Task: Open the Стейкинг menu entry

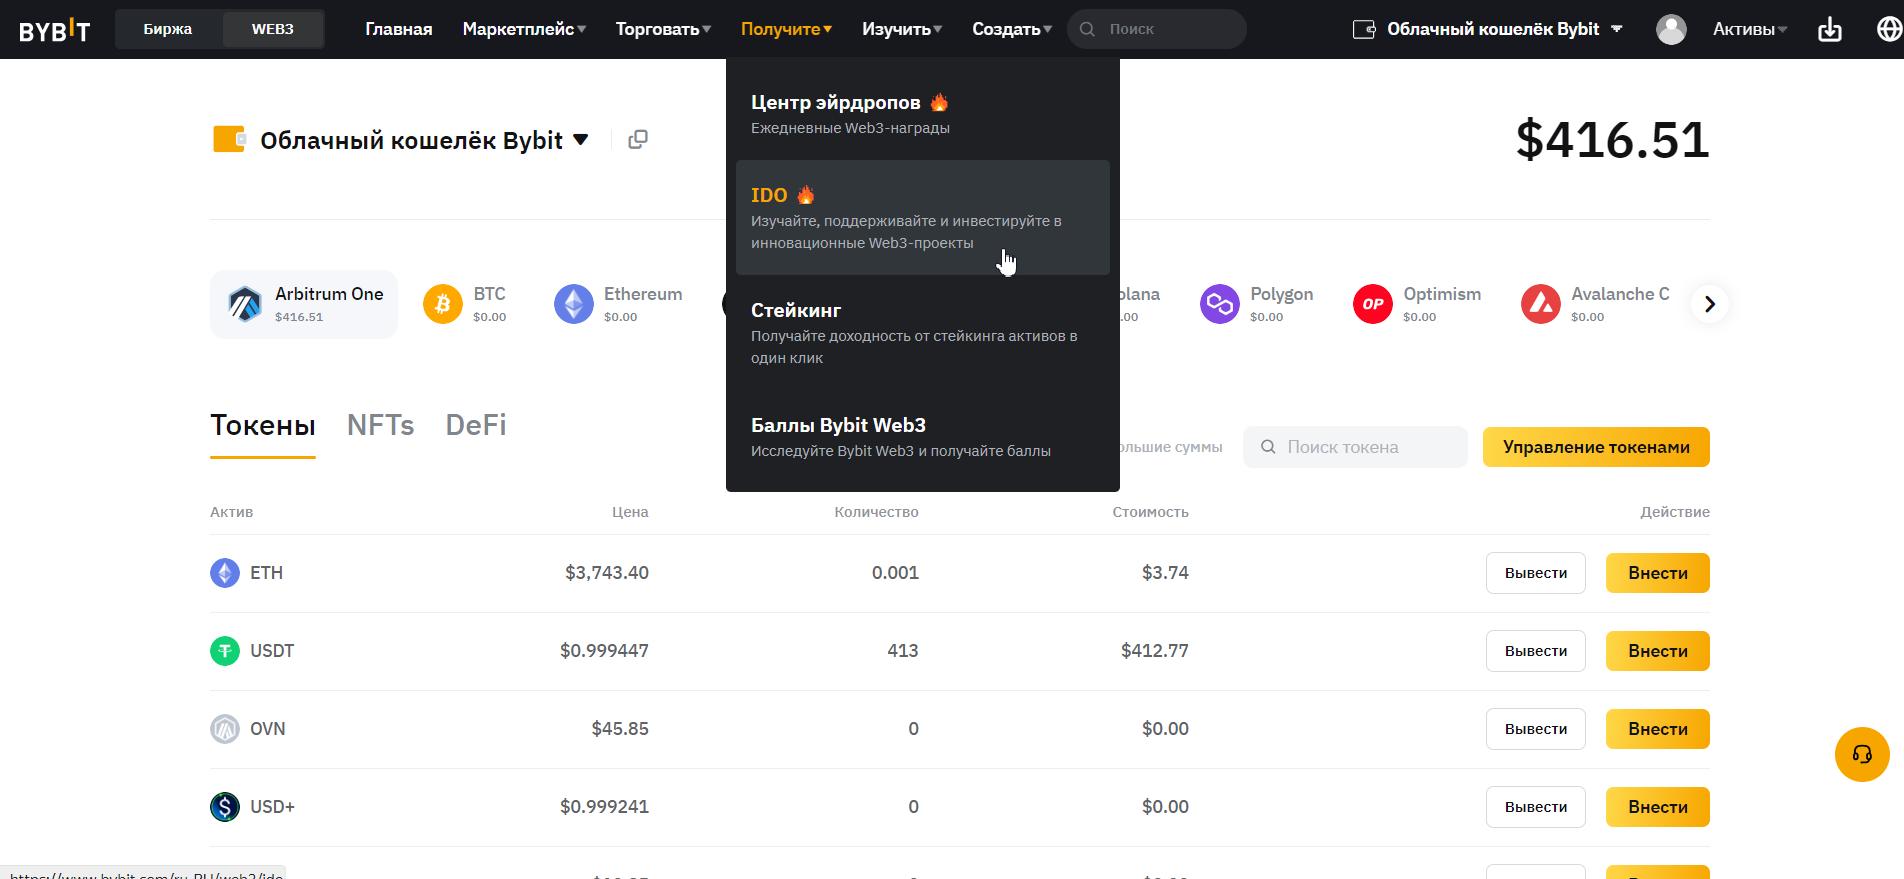Action: pyautogui.click(x=923, y=333)
